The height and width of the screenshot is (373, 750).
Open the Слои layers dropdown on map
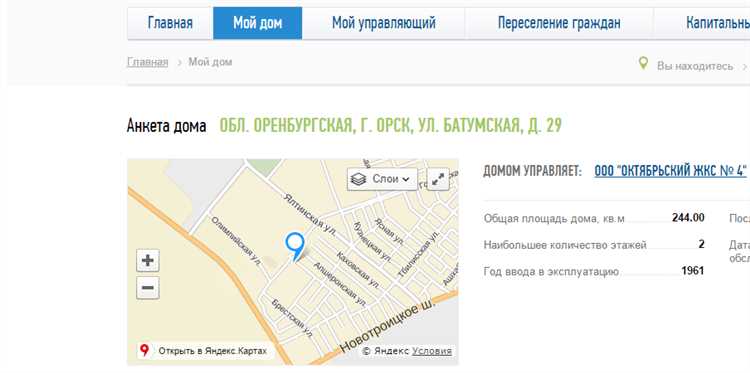(x=382, y=179)
